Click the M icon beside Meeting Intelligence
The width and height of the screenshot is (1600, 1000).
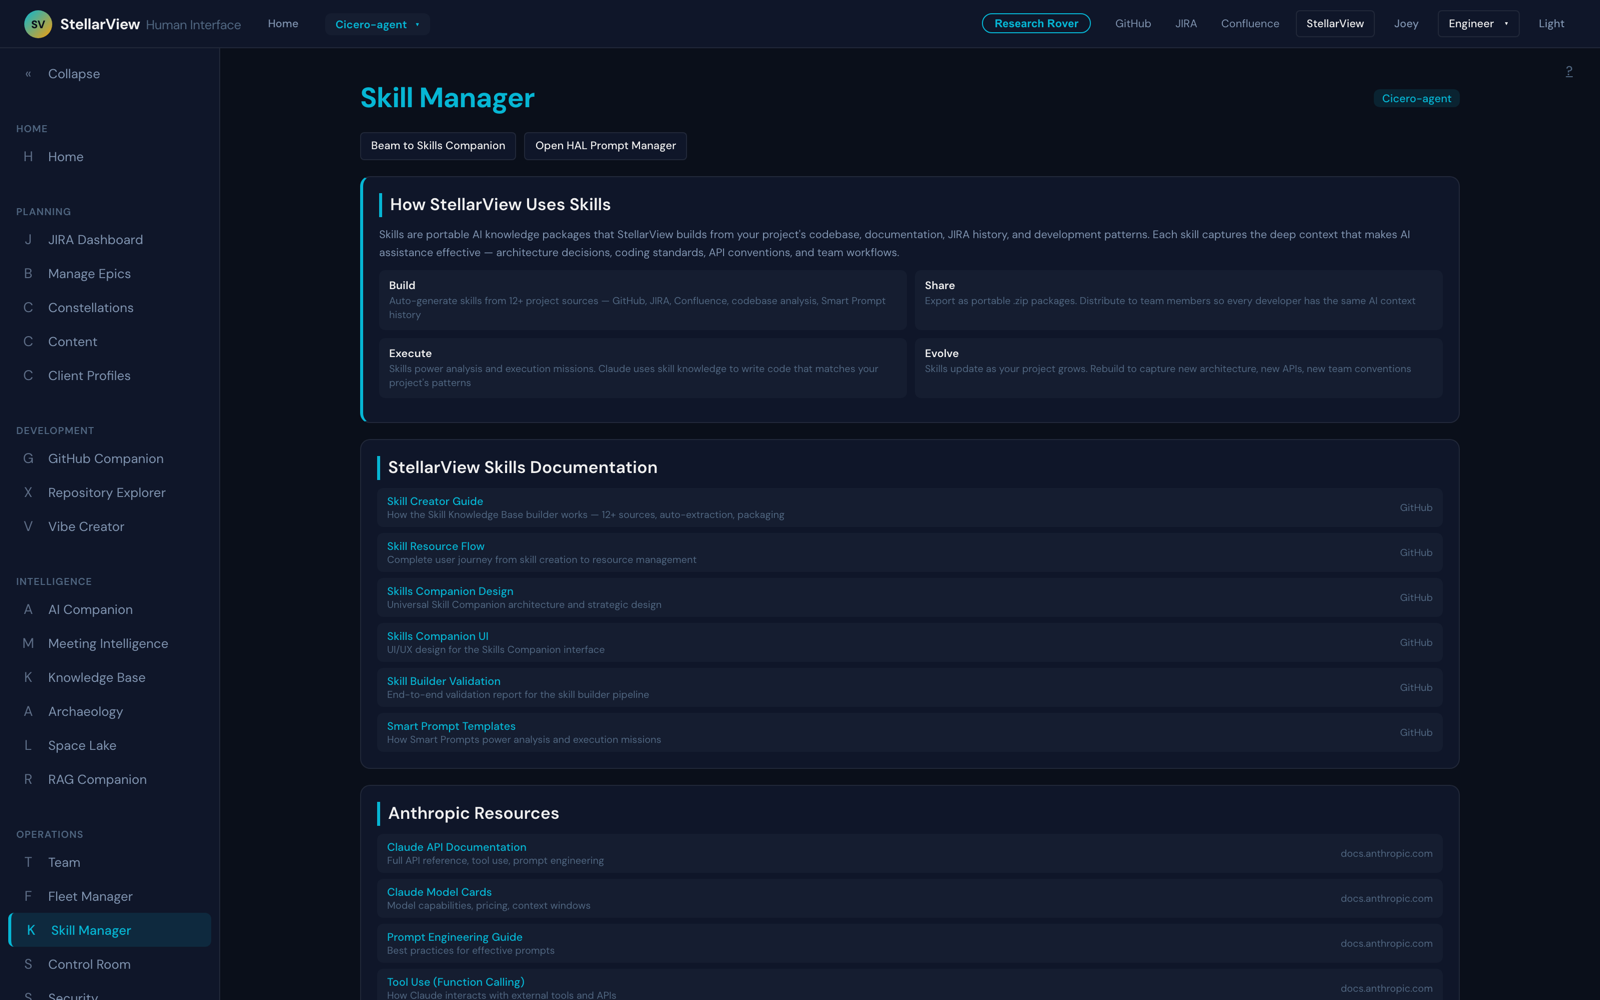point(28,644)
